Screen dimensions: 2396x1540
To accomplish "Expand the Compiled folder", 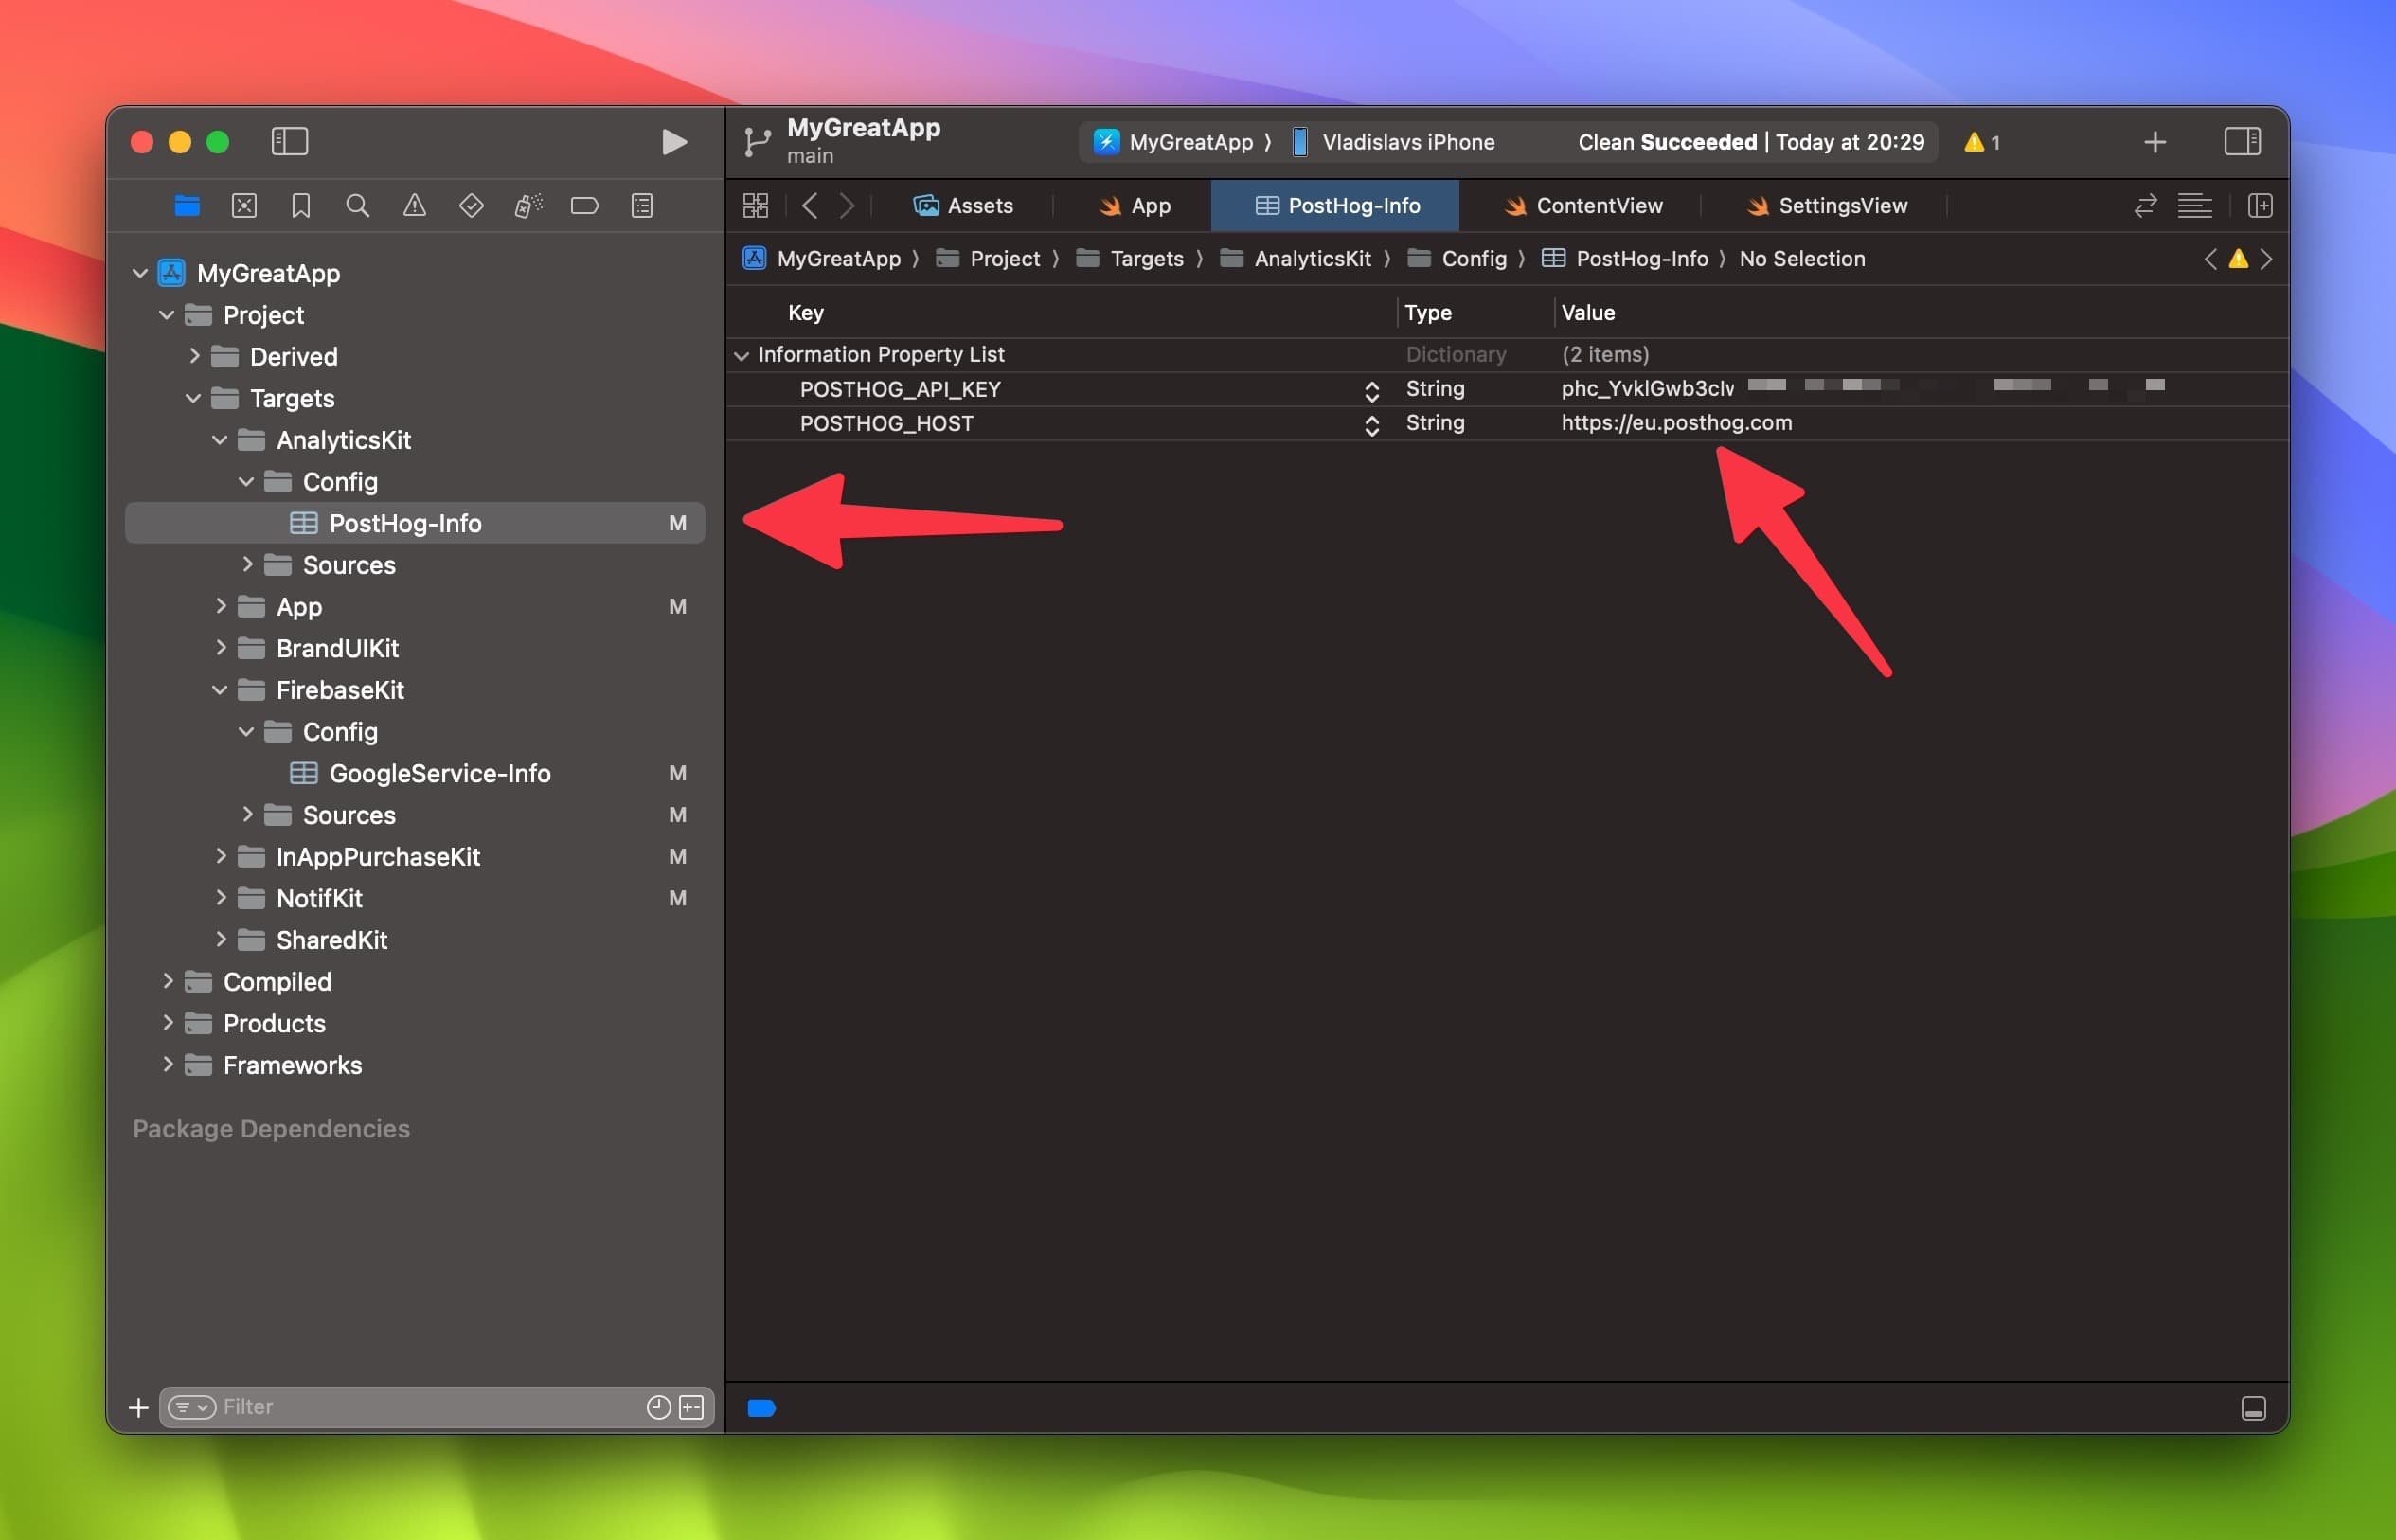I will (x=168, y=981).
